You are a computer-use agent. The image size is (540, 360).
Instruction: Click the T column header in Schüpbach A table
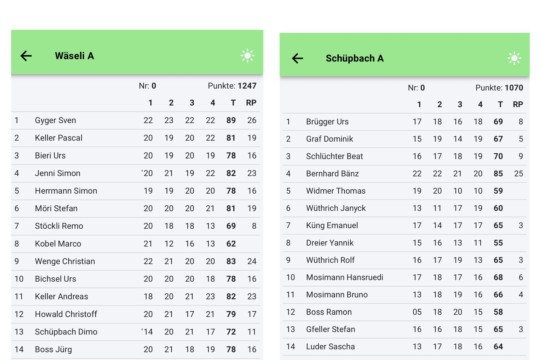click(500, 104)
